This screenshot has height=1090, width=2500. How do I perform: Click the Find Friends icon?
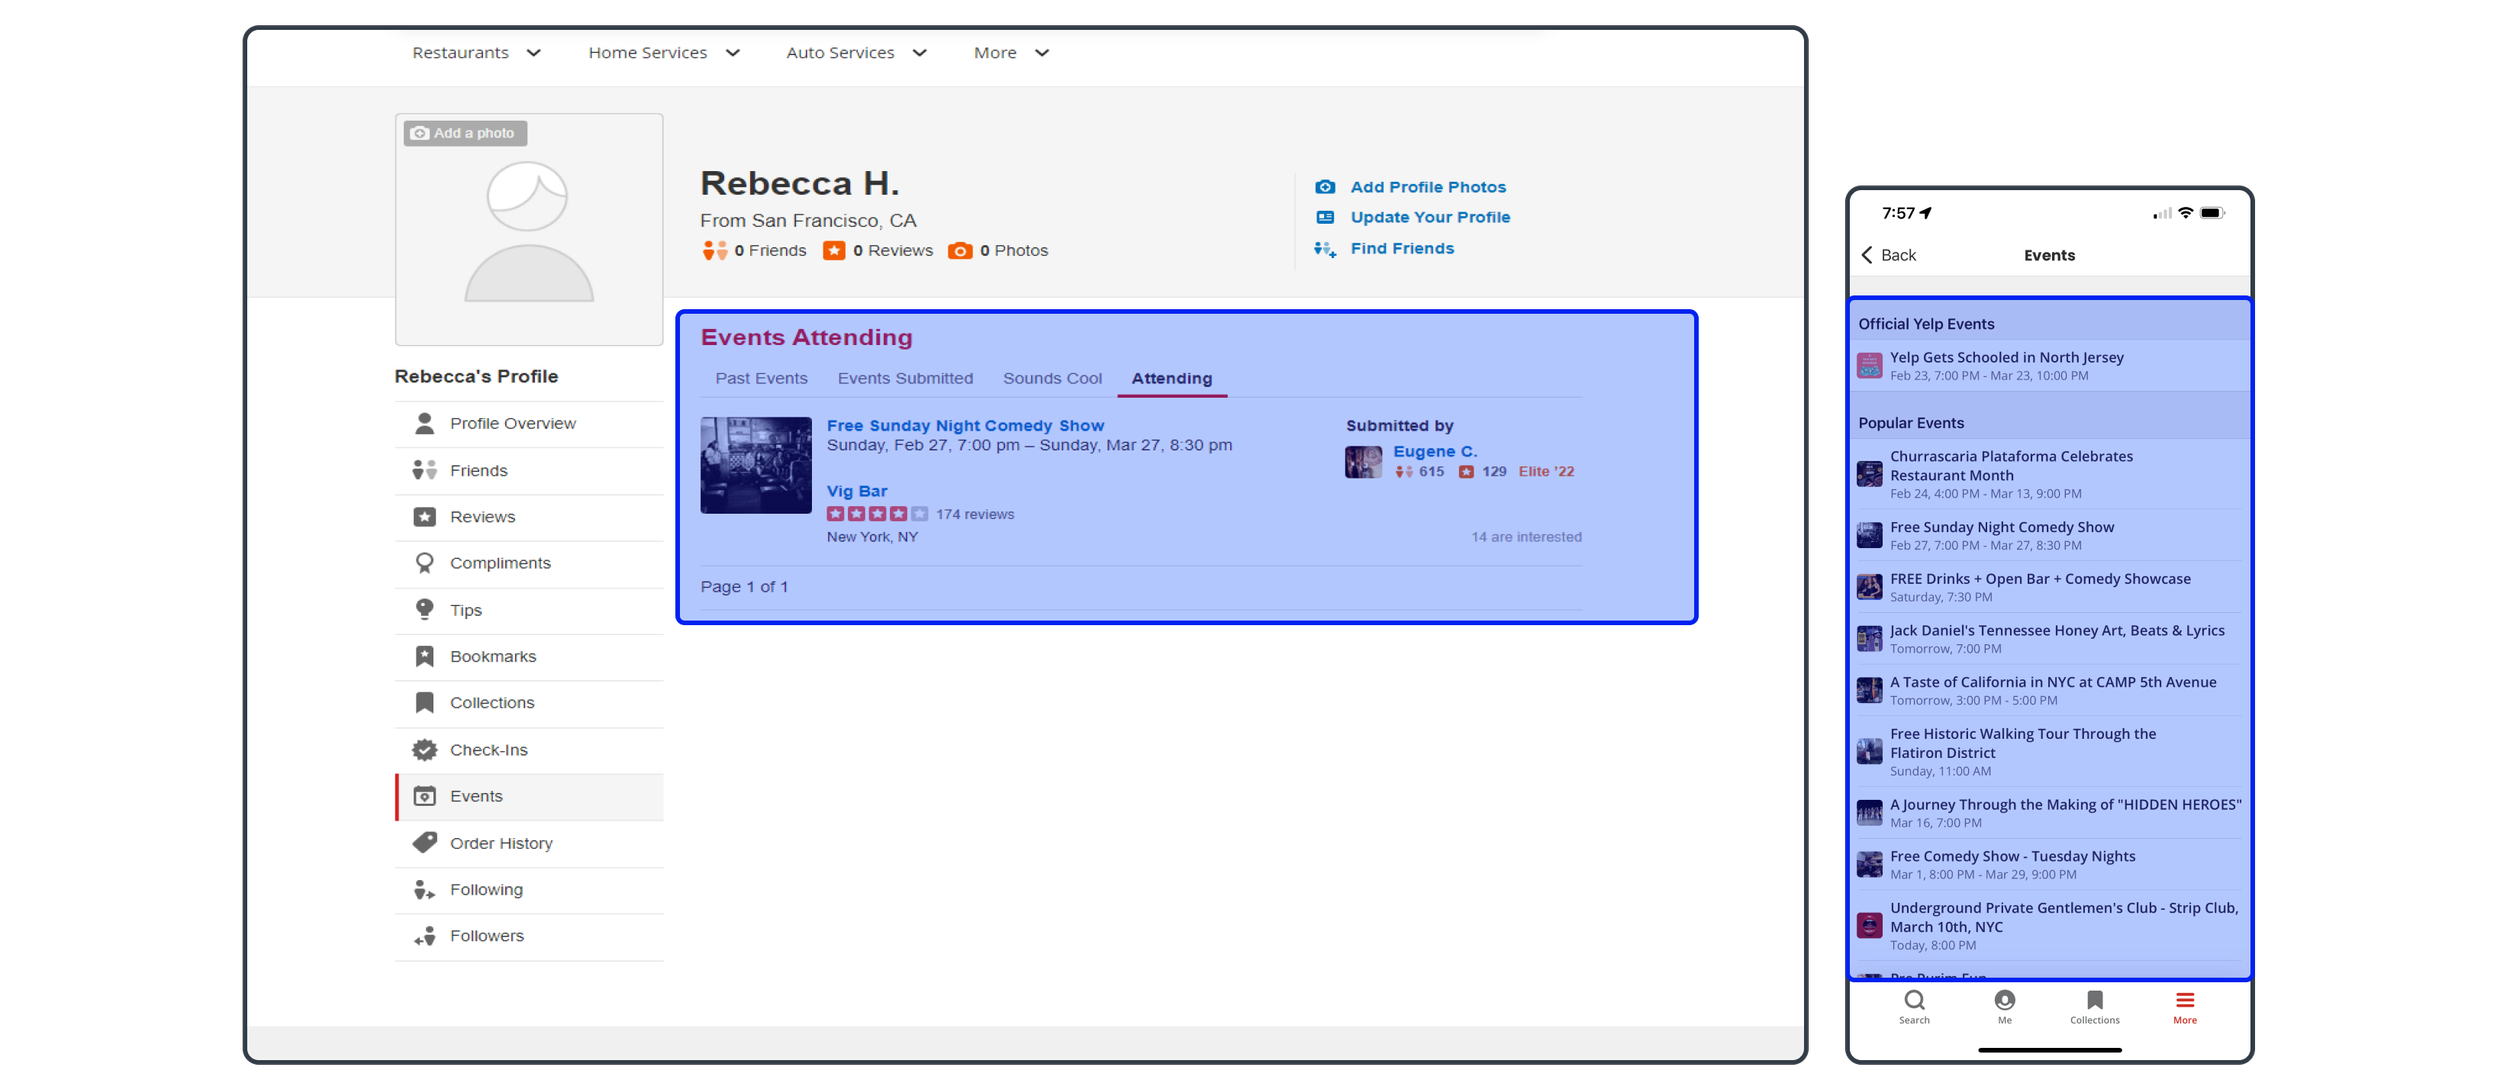[1325, 249]
